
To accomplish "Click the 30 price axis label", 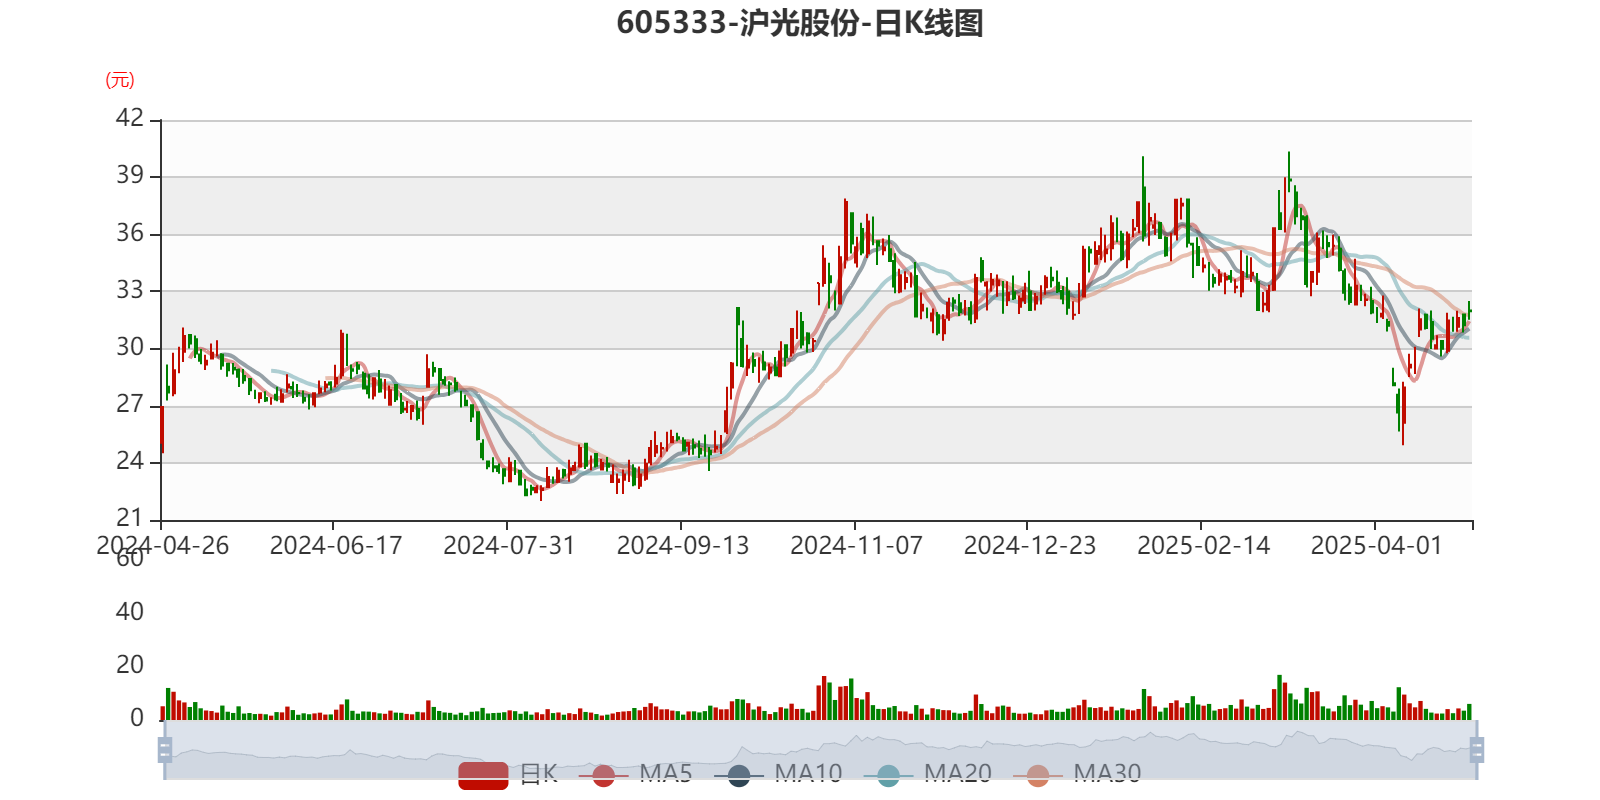I will 130,347.
